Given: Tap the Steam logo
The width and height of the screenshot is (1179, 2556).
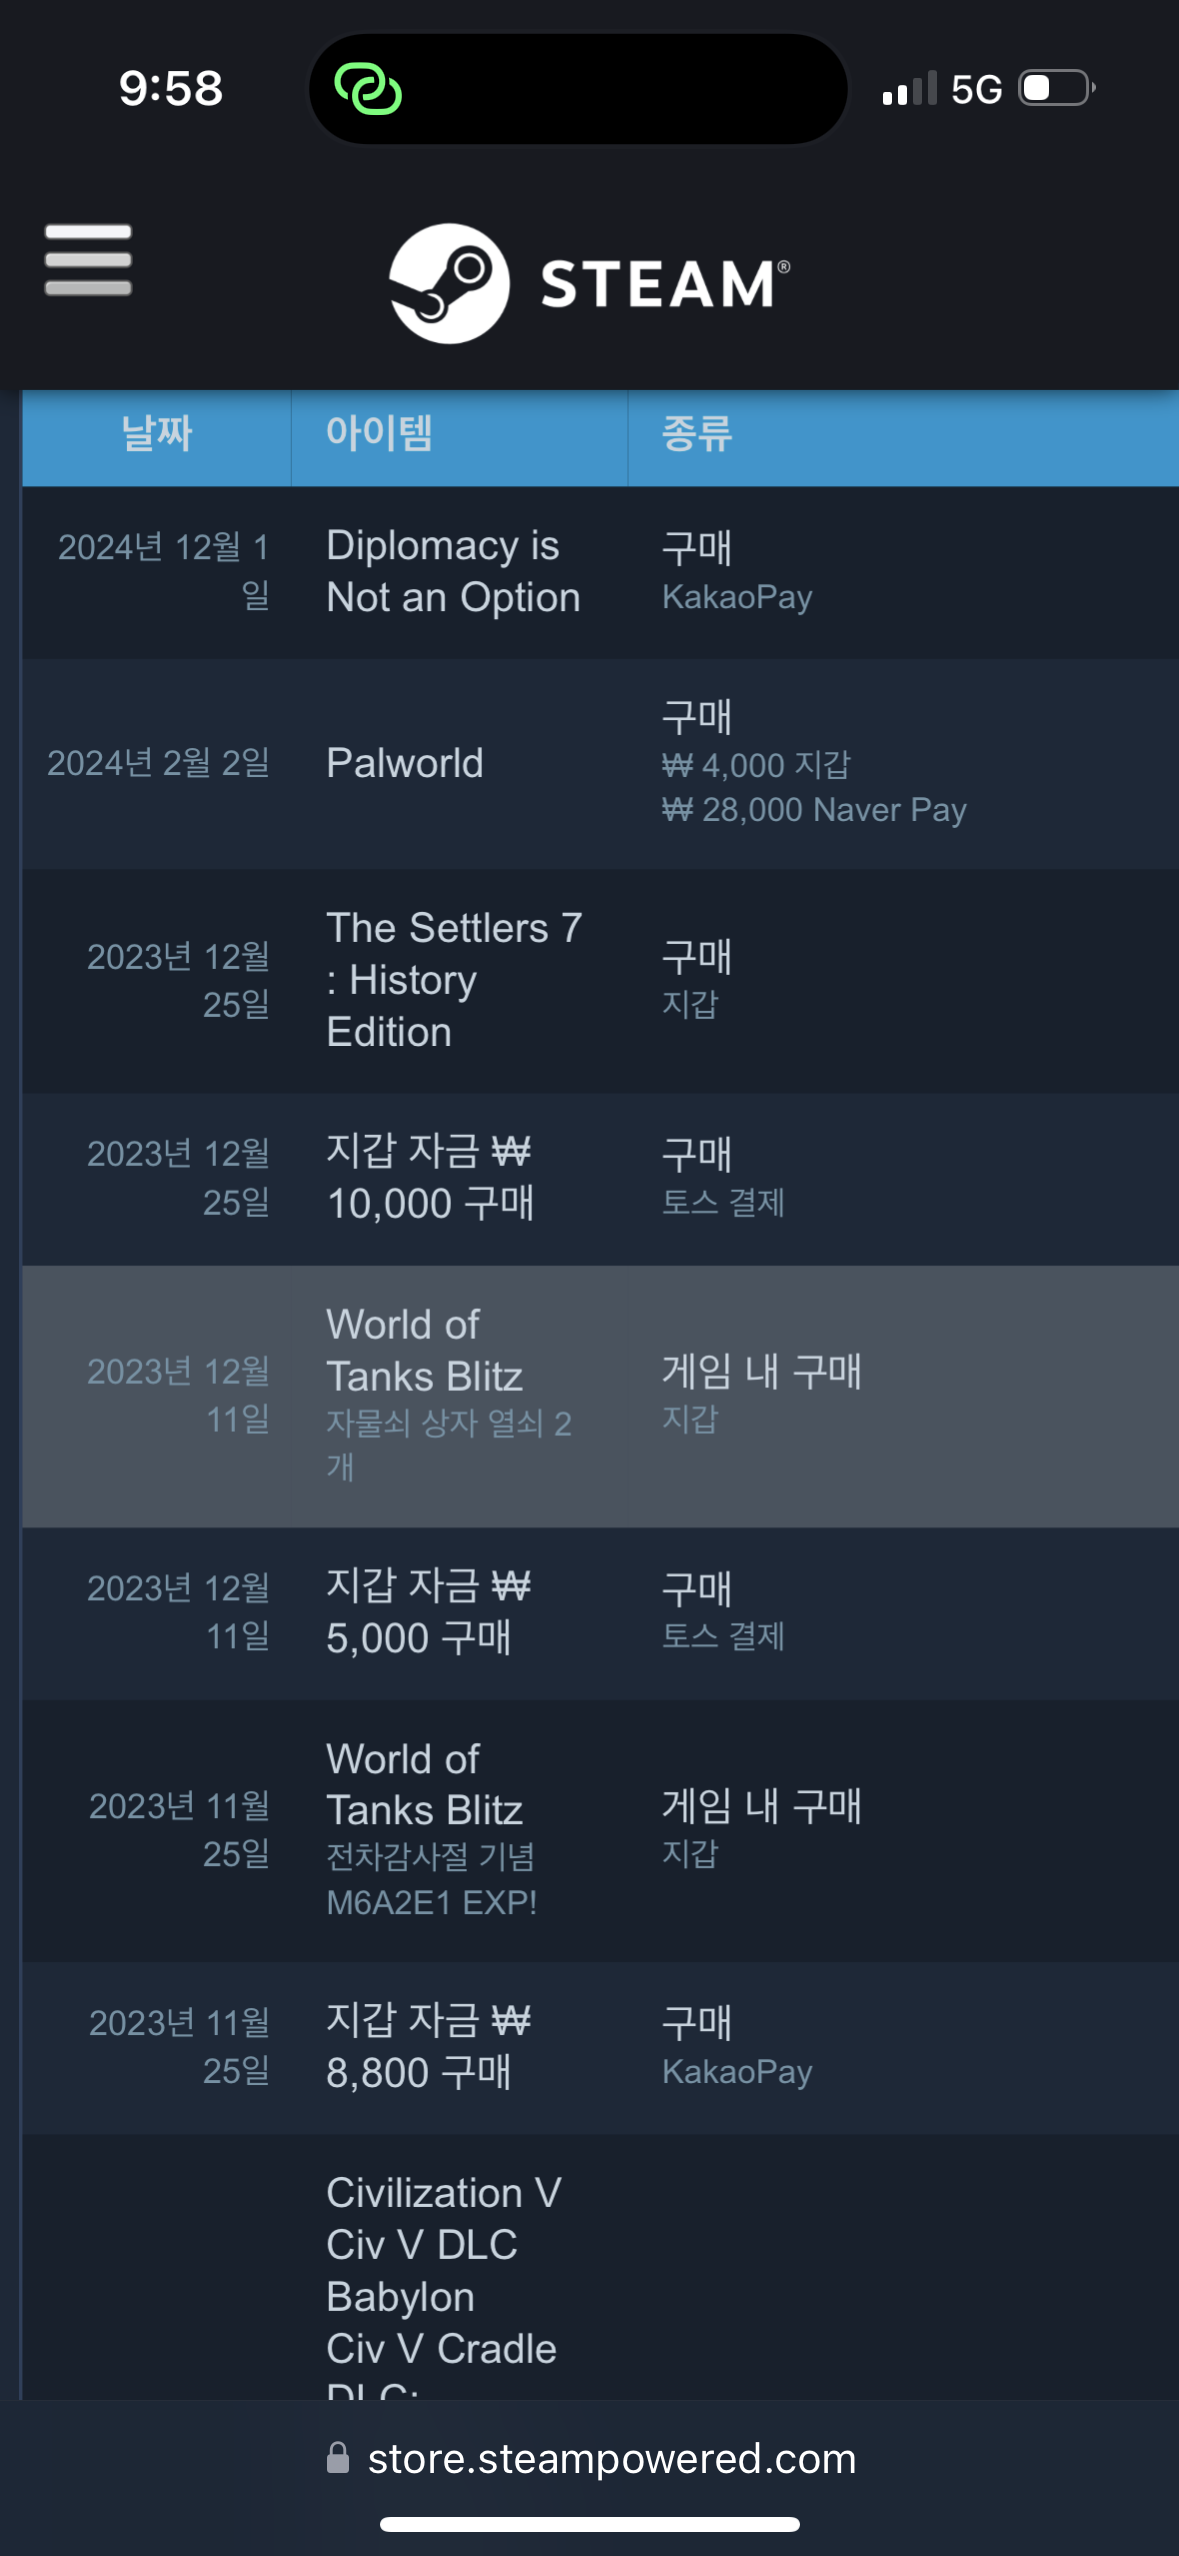Looking at the screenshot, I should tap(590, 284).
